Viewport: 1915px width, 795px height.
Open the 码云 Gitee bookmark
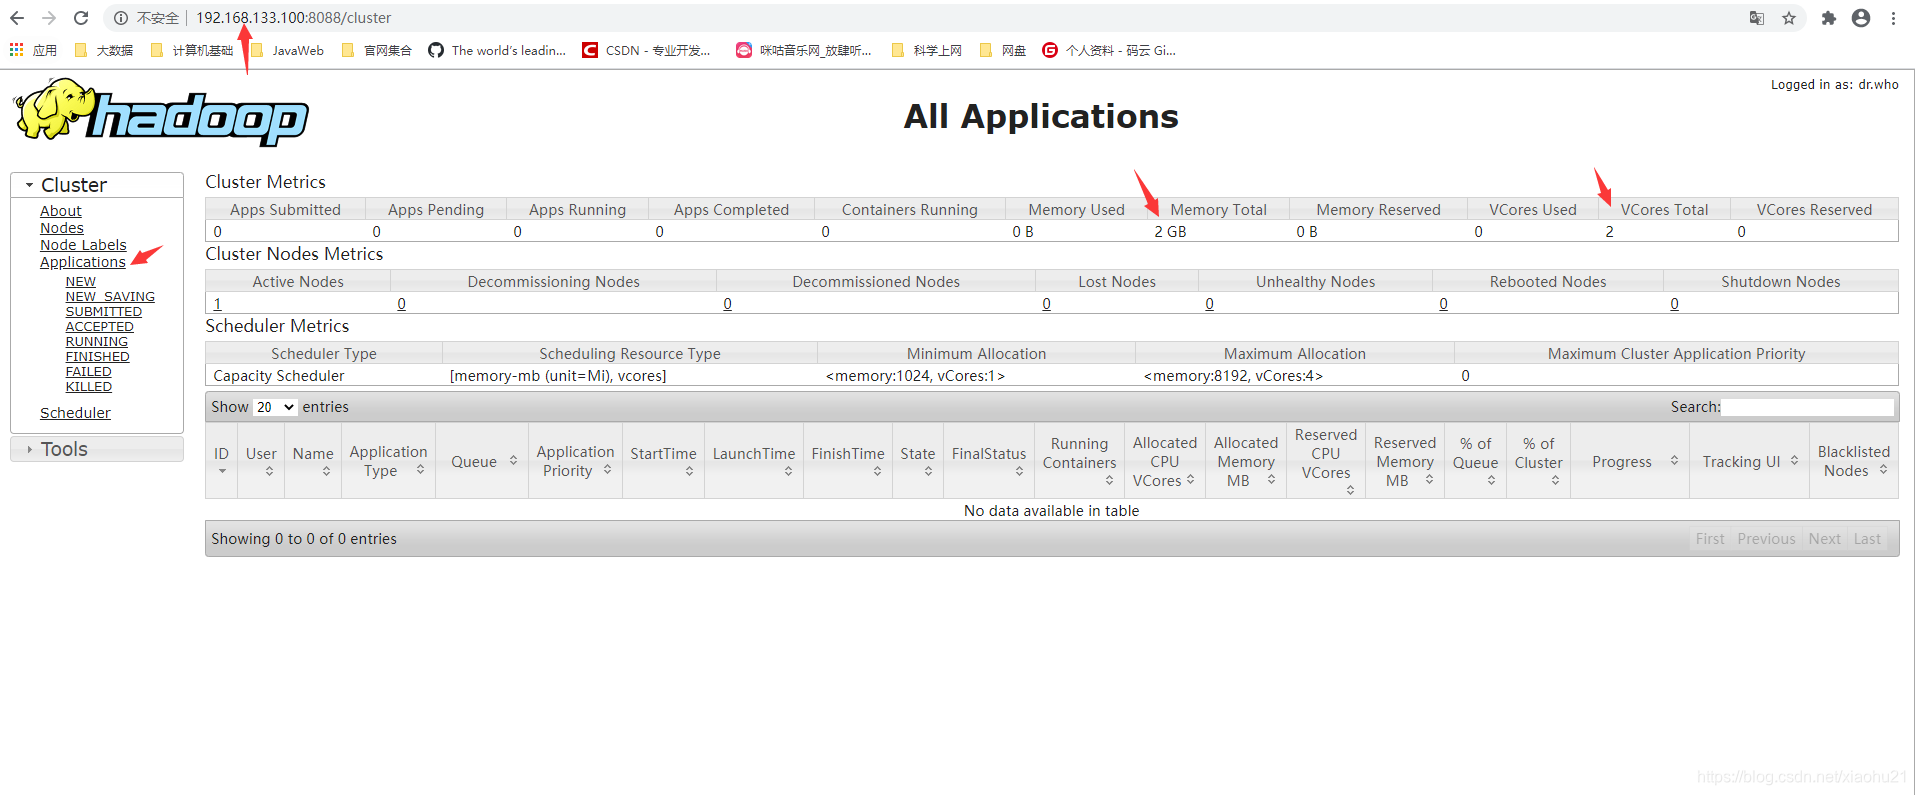[1109, 50]
